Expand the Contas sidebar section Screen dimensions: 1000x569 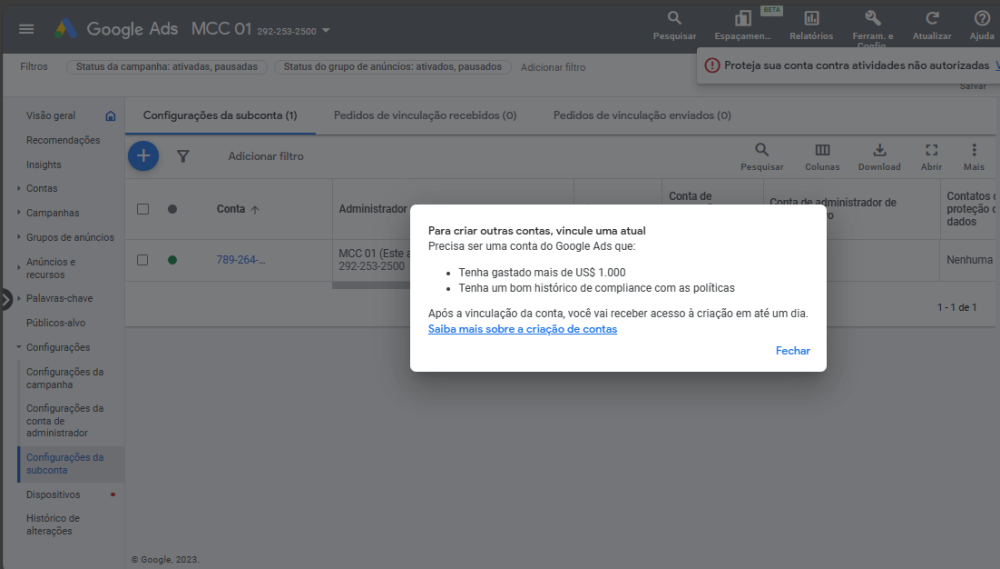[x=18, y=188]
